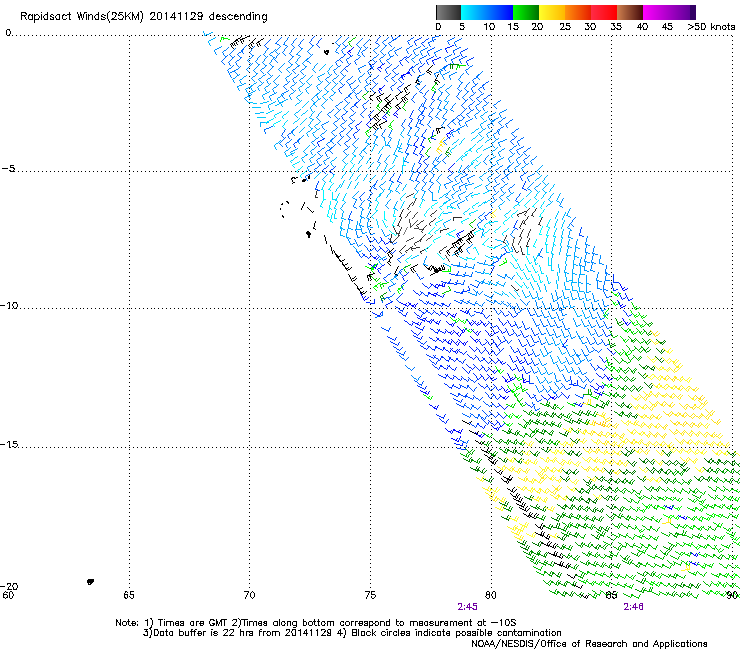Click the '80' longitude axis label
The width and height of the screenshot is (740, 650).
click(x=491, y=595)
